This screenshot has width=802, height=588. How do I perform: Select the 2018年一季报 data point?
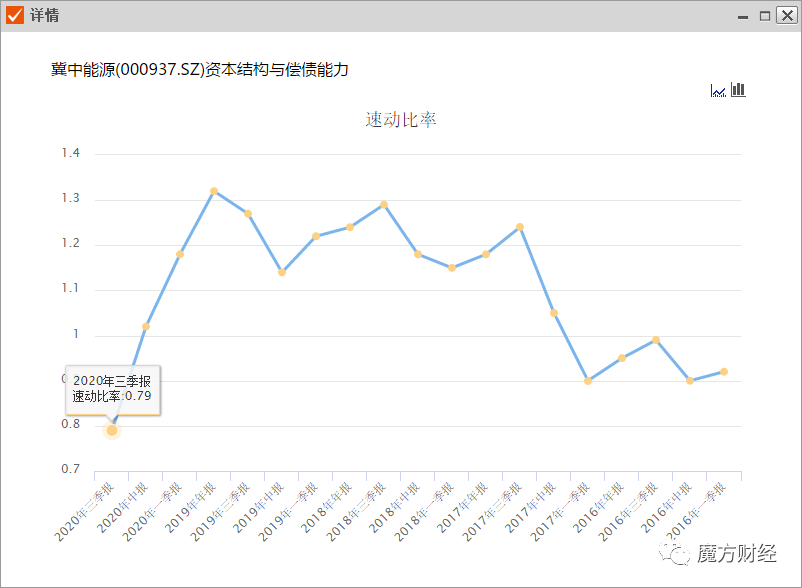452,267
